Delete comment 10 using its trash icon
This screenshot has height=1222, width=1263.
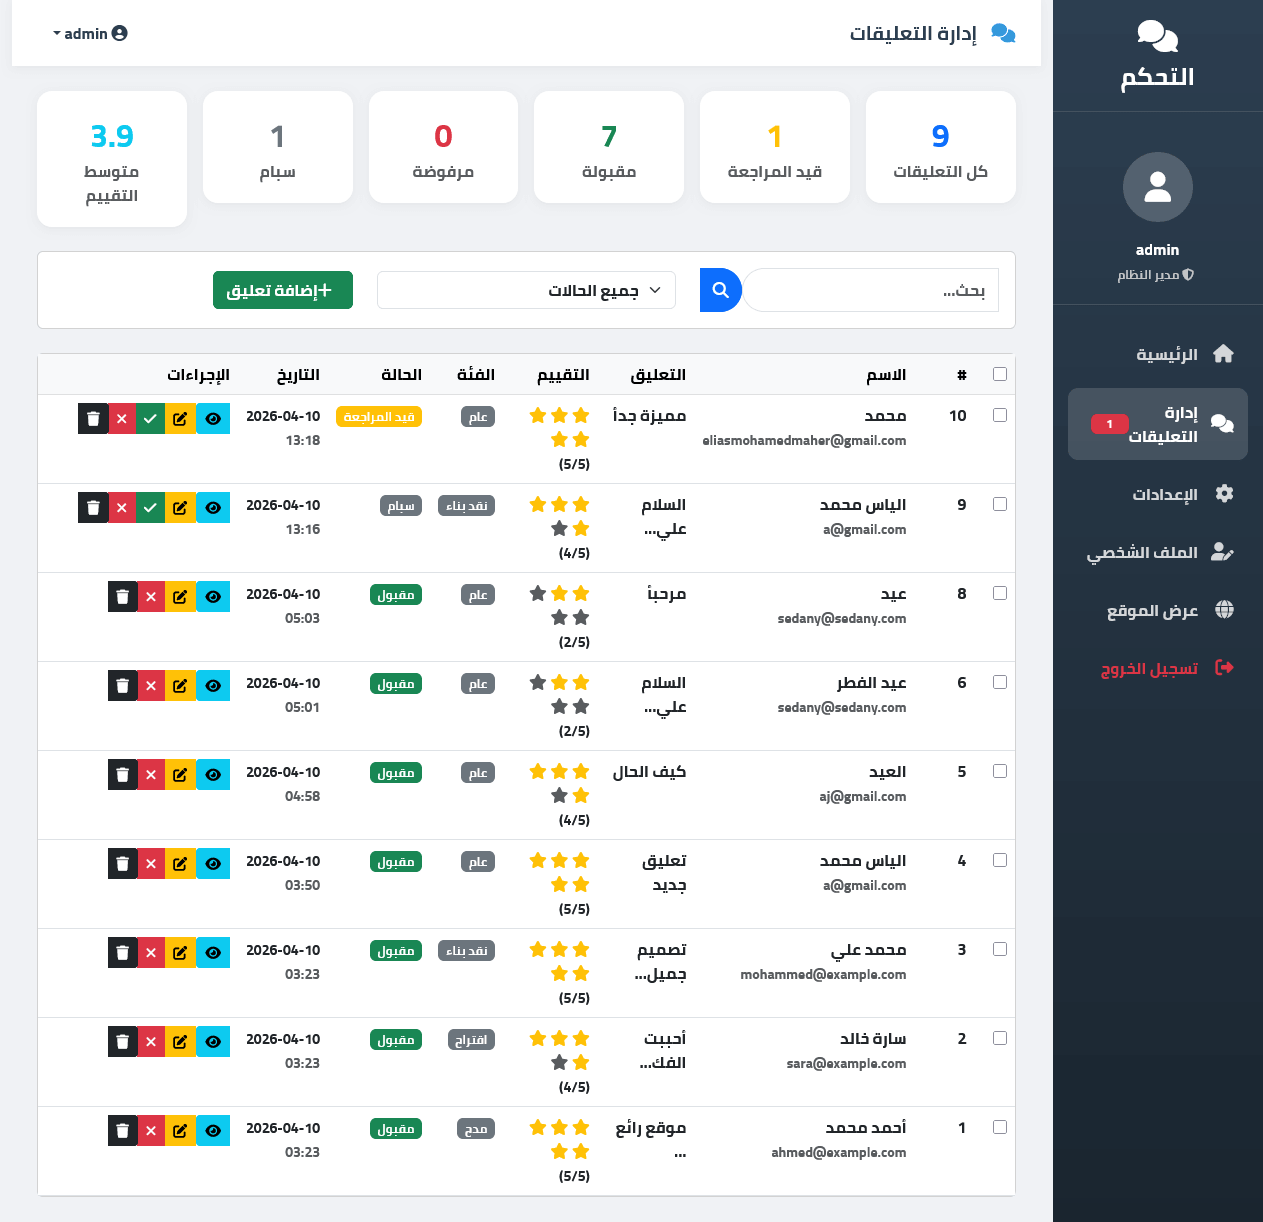[93, 419]
